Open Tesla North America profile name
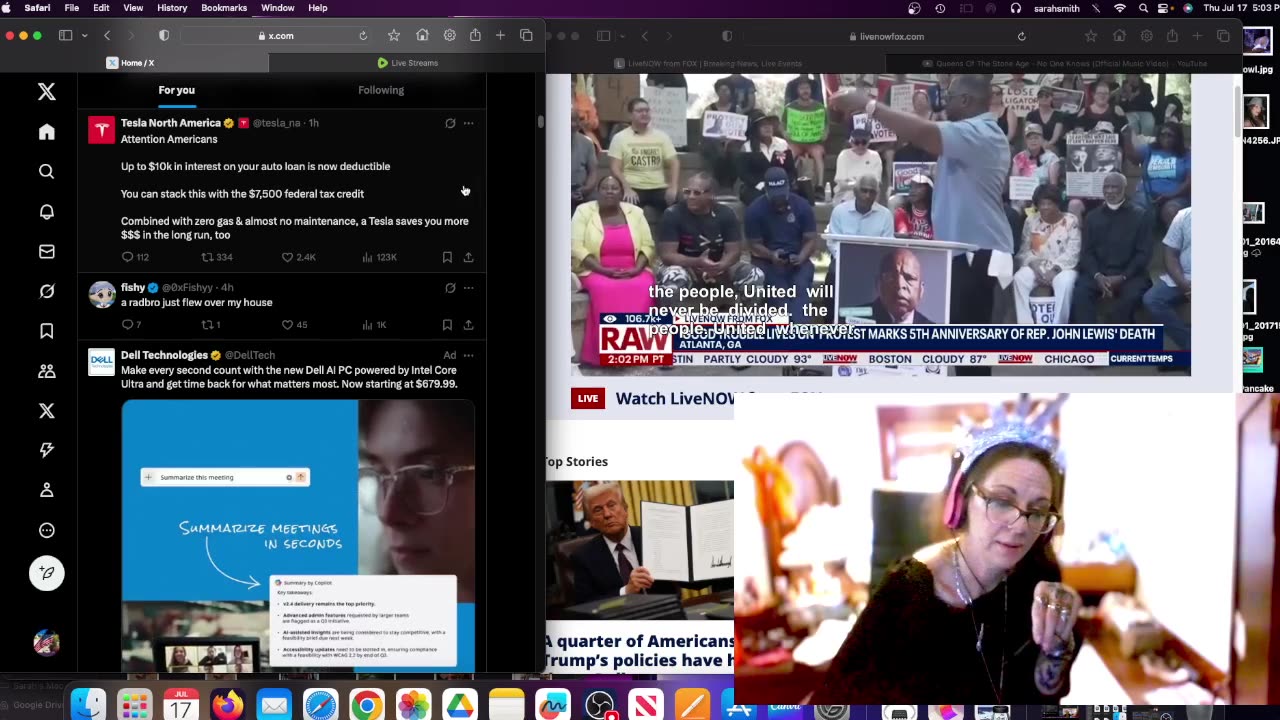1280x720 pixels. (171, 123)
